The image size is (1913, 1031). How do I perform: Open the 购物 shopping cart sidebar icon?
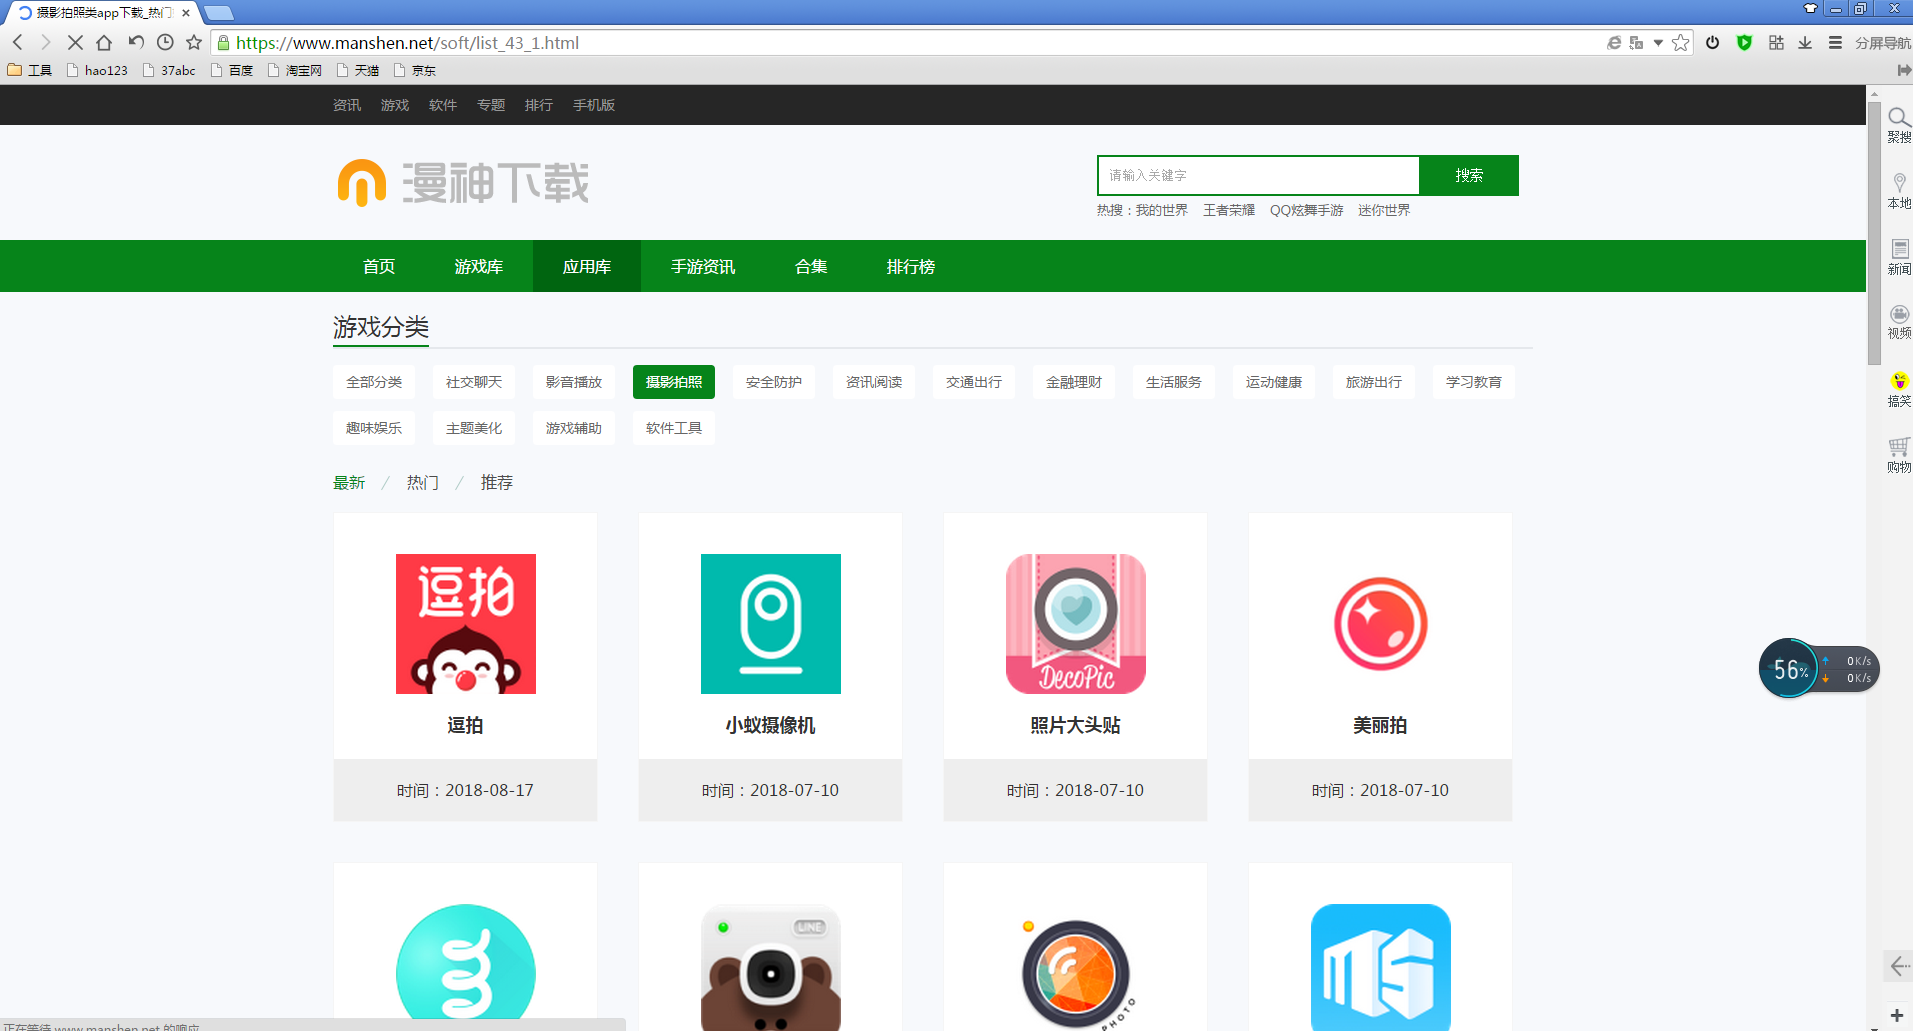tap(1899, 455)
